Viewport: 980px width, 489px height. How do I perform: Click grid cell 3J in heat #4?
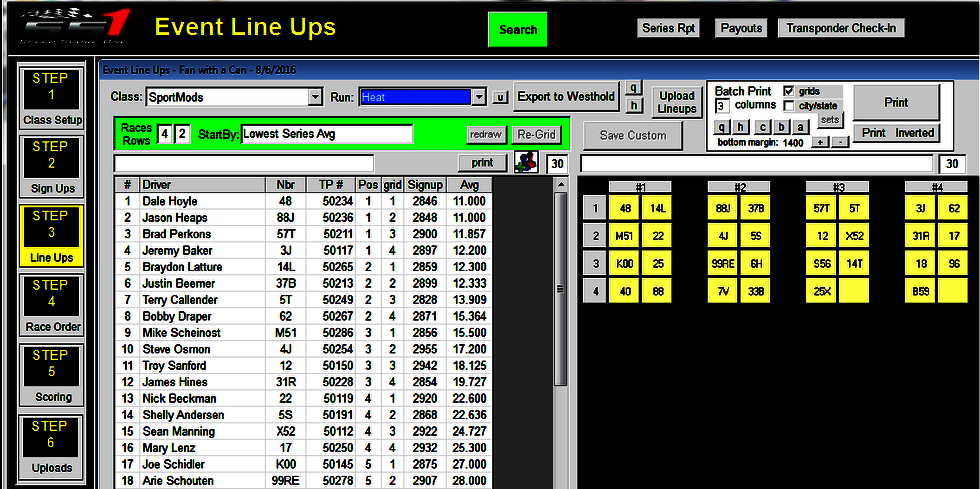921,208
